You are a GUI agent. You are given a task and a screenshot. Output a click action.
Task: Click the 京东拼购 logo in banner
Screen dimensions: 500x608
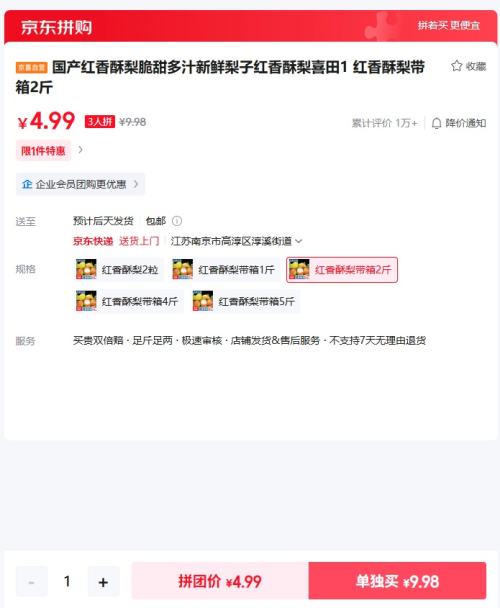click(57, 27)
